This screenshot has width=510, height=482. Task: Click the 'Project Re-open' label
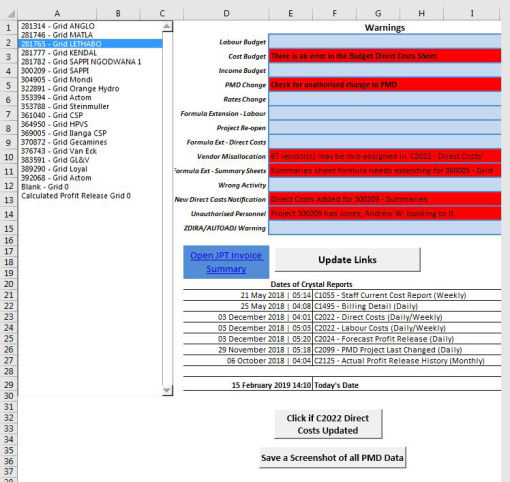point(241,128)
